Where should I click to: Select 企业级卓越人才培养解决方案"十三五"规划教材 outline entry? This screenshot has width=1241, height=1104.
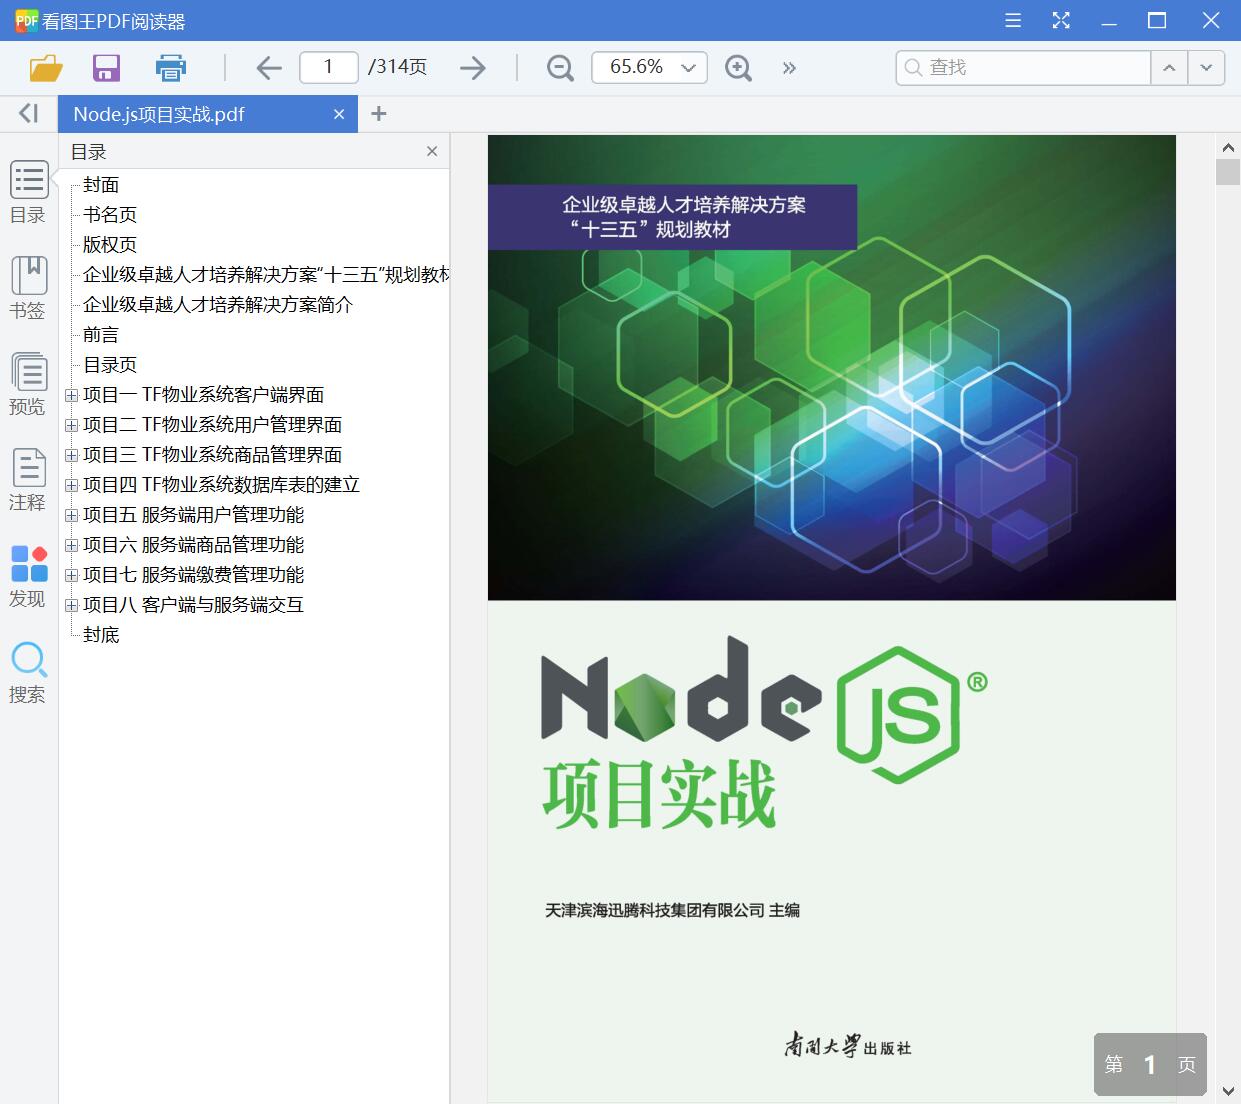(266, 275)
